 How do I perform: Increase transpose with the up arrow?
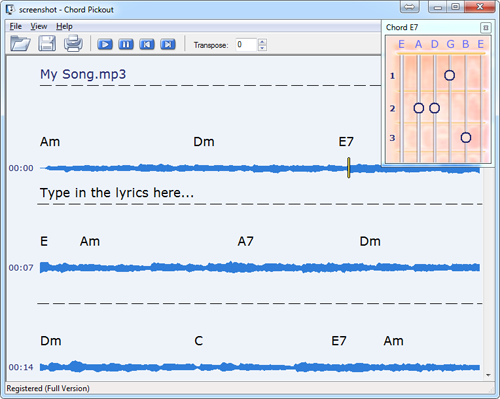[262, 42]
